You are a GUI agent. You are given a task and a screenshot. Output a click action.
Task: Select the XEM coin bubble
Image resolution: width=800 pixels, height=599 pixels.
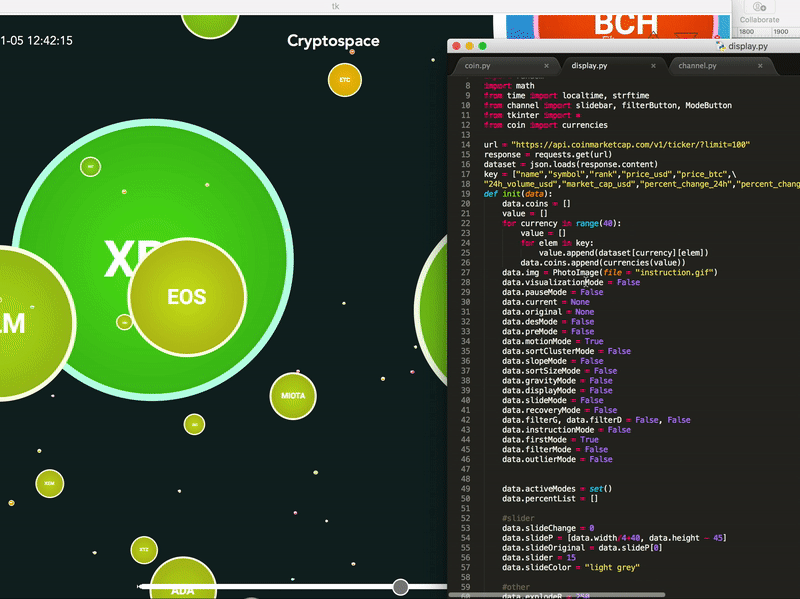pyautogui.click(x=49, y=483)
